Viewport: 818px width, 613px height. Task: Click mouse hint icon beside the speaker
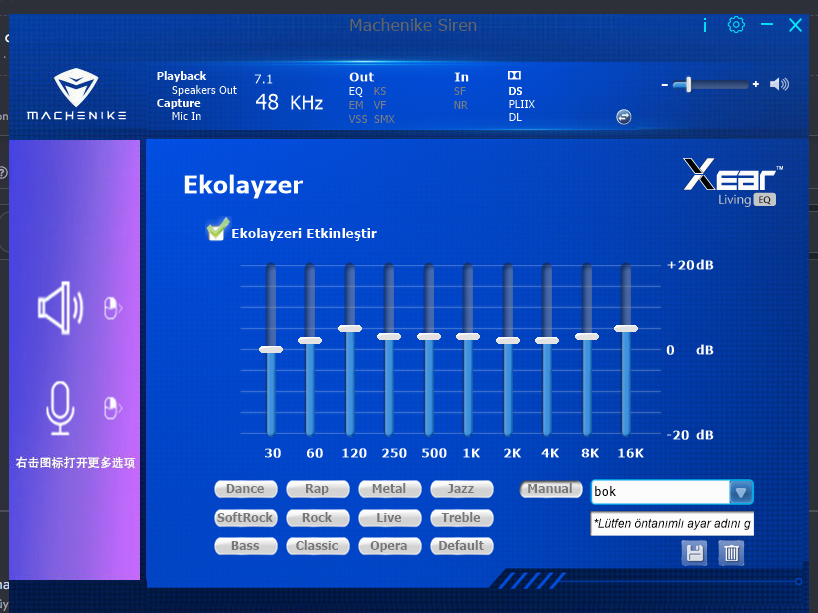112,308
